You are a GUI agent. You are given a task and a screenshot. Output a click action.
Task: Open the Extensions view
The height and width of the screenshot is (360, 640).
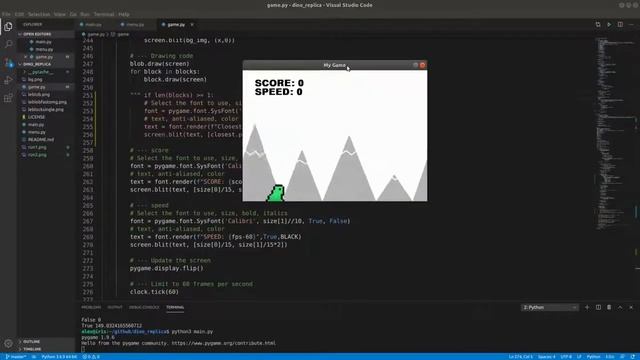(8, 98)
